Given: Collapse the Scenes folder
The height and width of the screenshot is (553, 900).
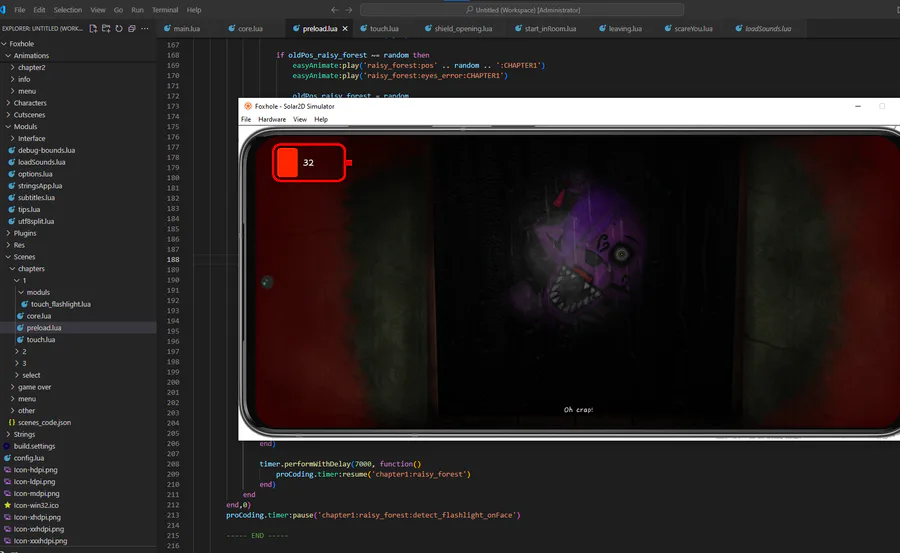Looking at the screenshot, I should click(24, 257).
